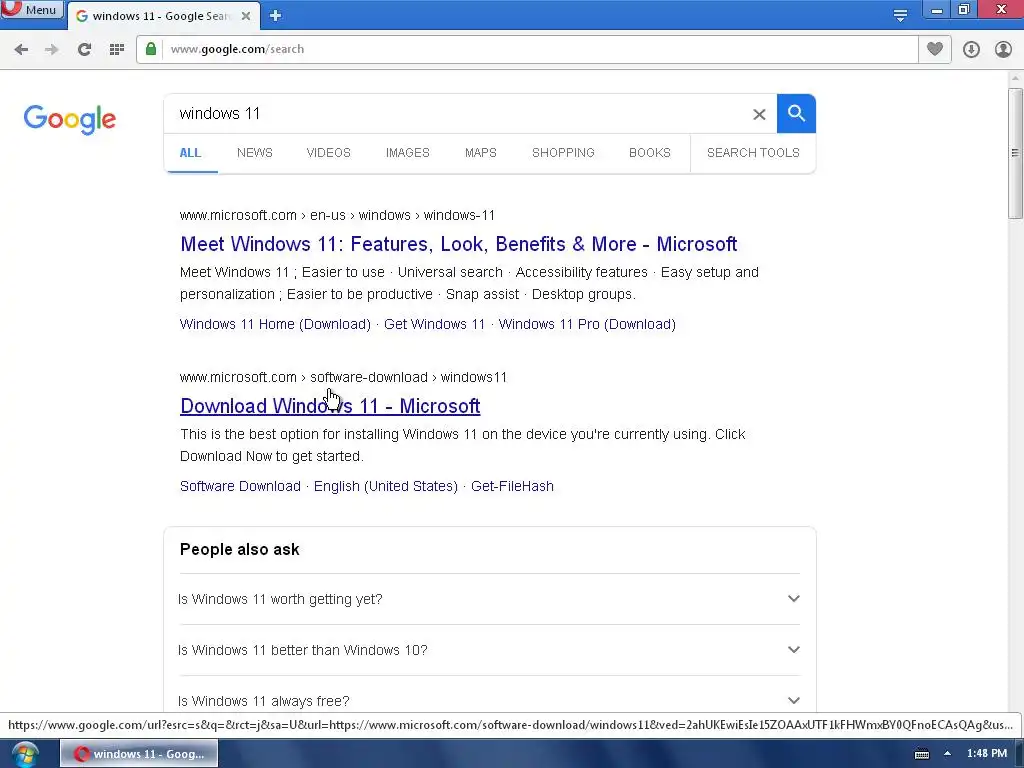Image resolution: width=1024 pixels, height=768 pixels.
Task: Show hidden tray icons arrow
Action: coord(947,754)
